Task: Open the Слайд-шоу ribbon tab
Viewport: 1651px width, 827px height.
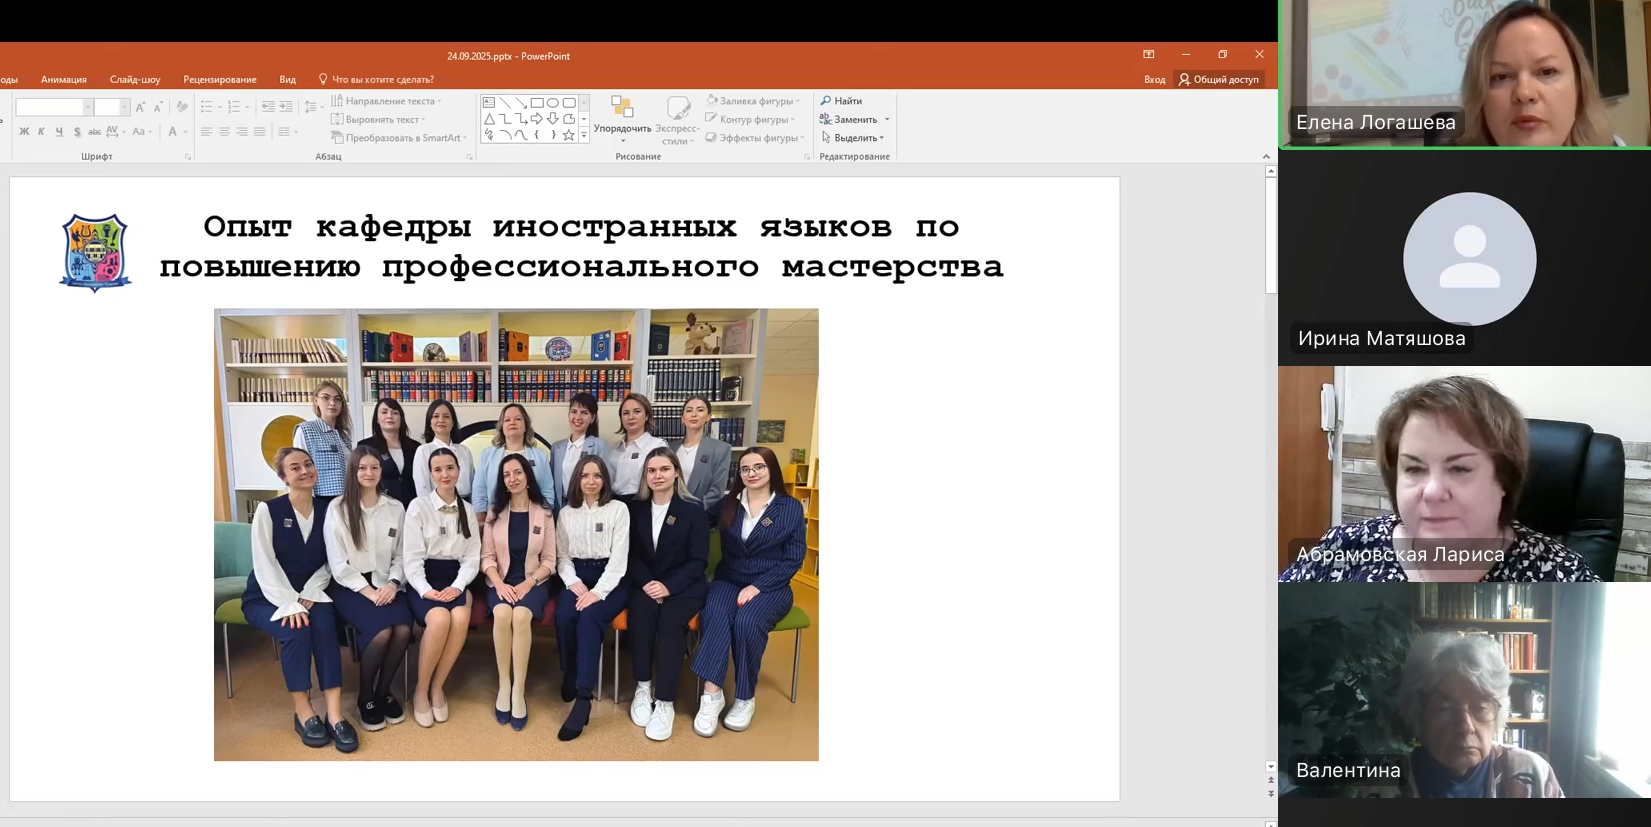Action: pos(135,80)
